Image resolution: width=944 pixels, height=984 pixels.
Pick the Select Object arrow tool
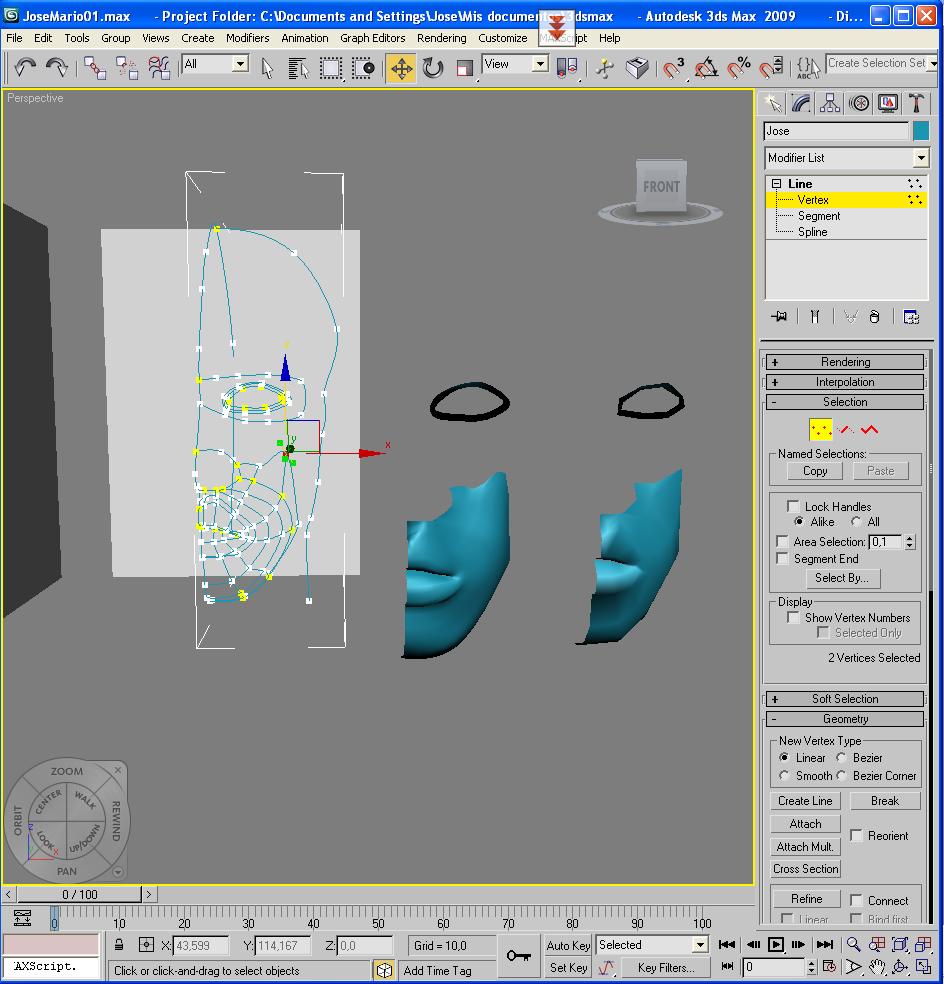pos(267,68)
